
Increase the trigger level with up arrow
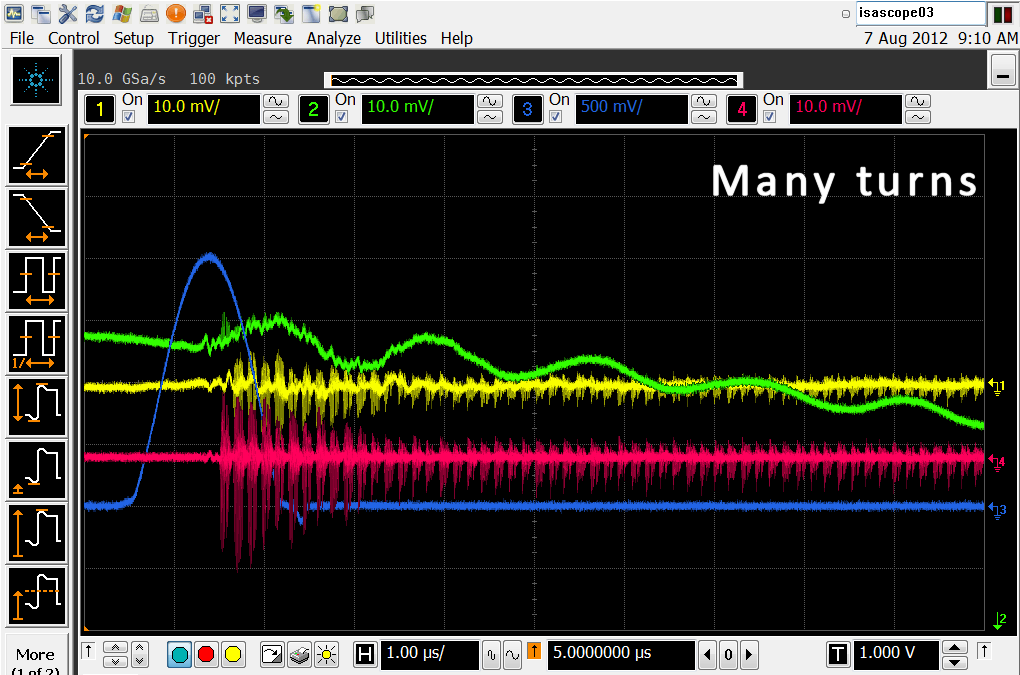point(955,647)
